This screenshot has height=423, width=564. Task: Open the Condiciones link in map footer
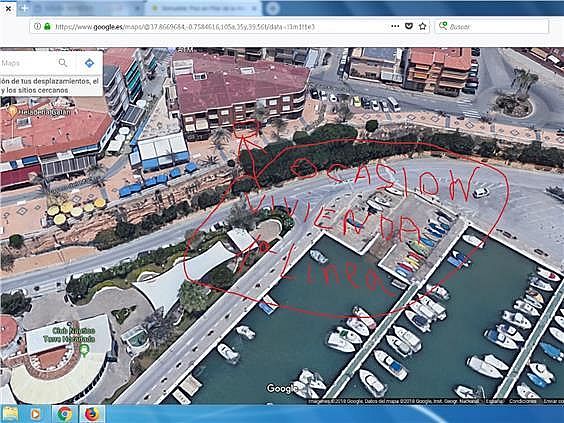tap(523, 401)
